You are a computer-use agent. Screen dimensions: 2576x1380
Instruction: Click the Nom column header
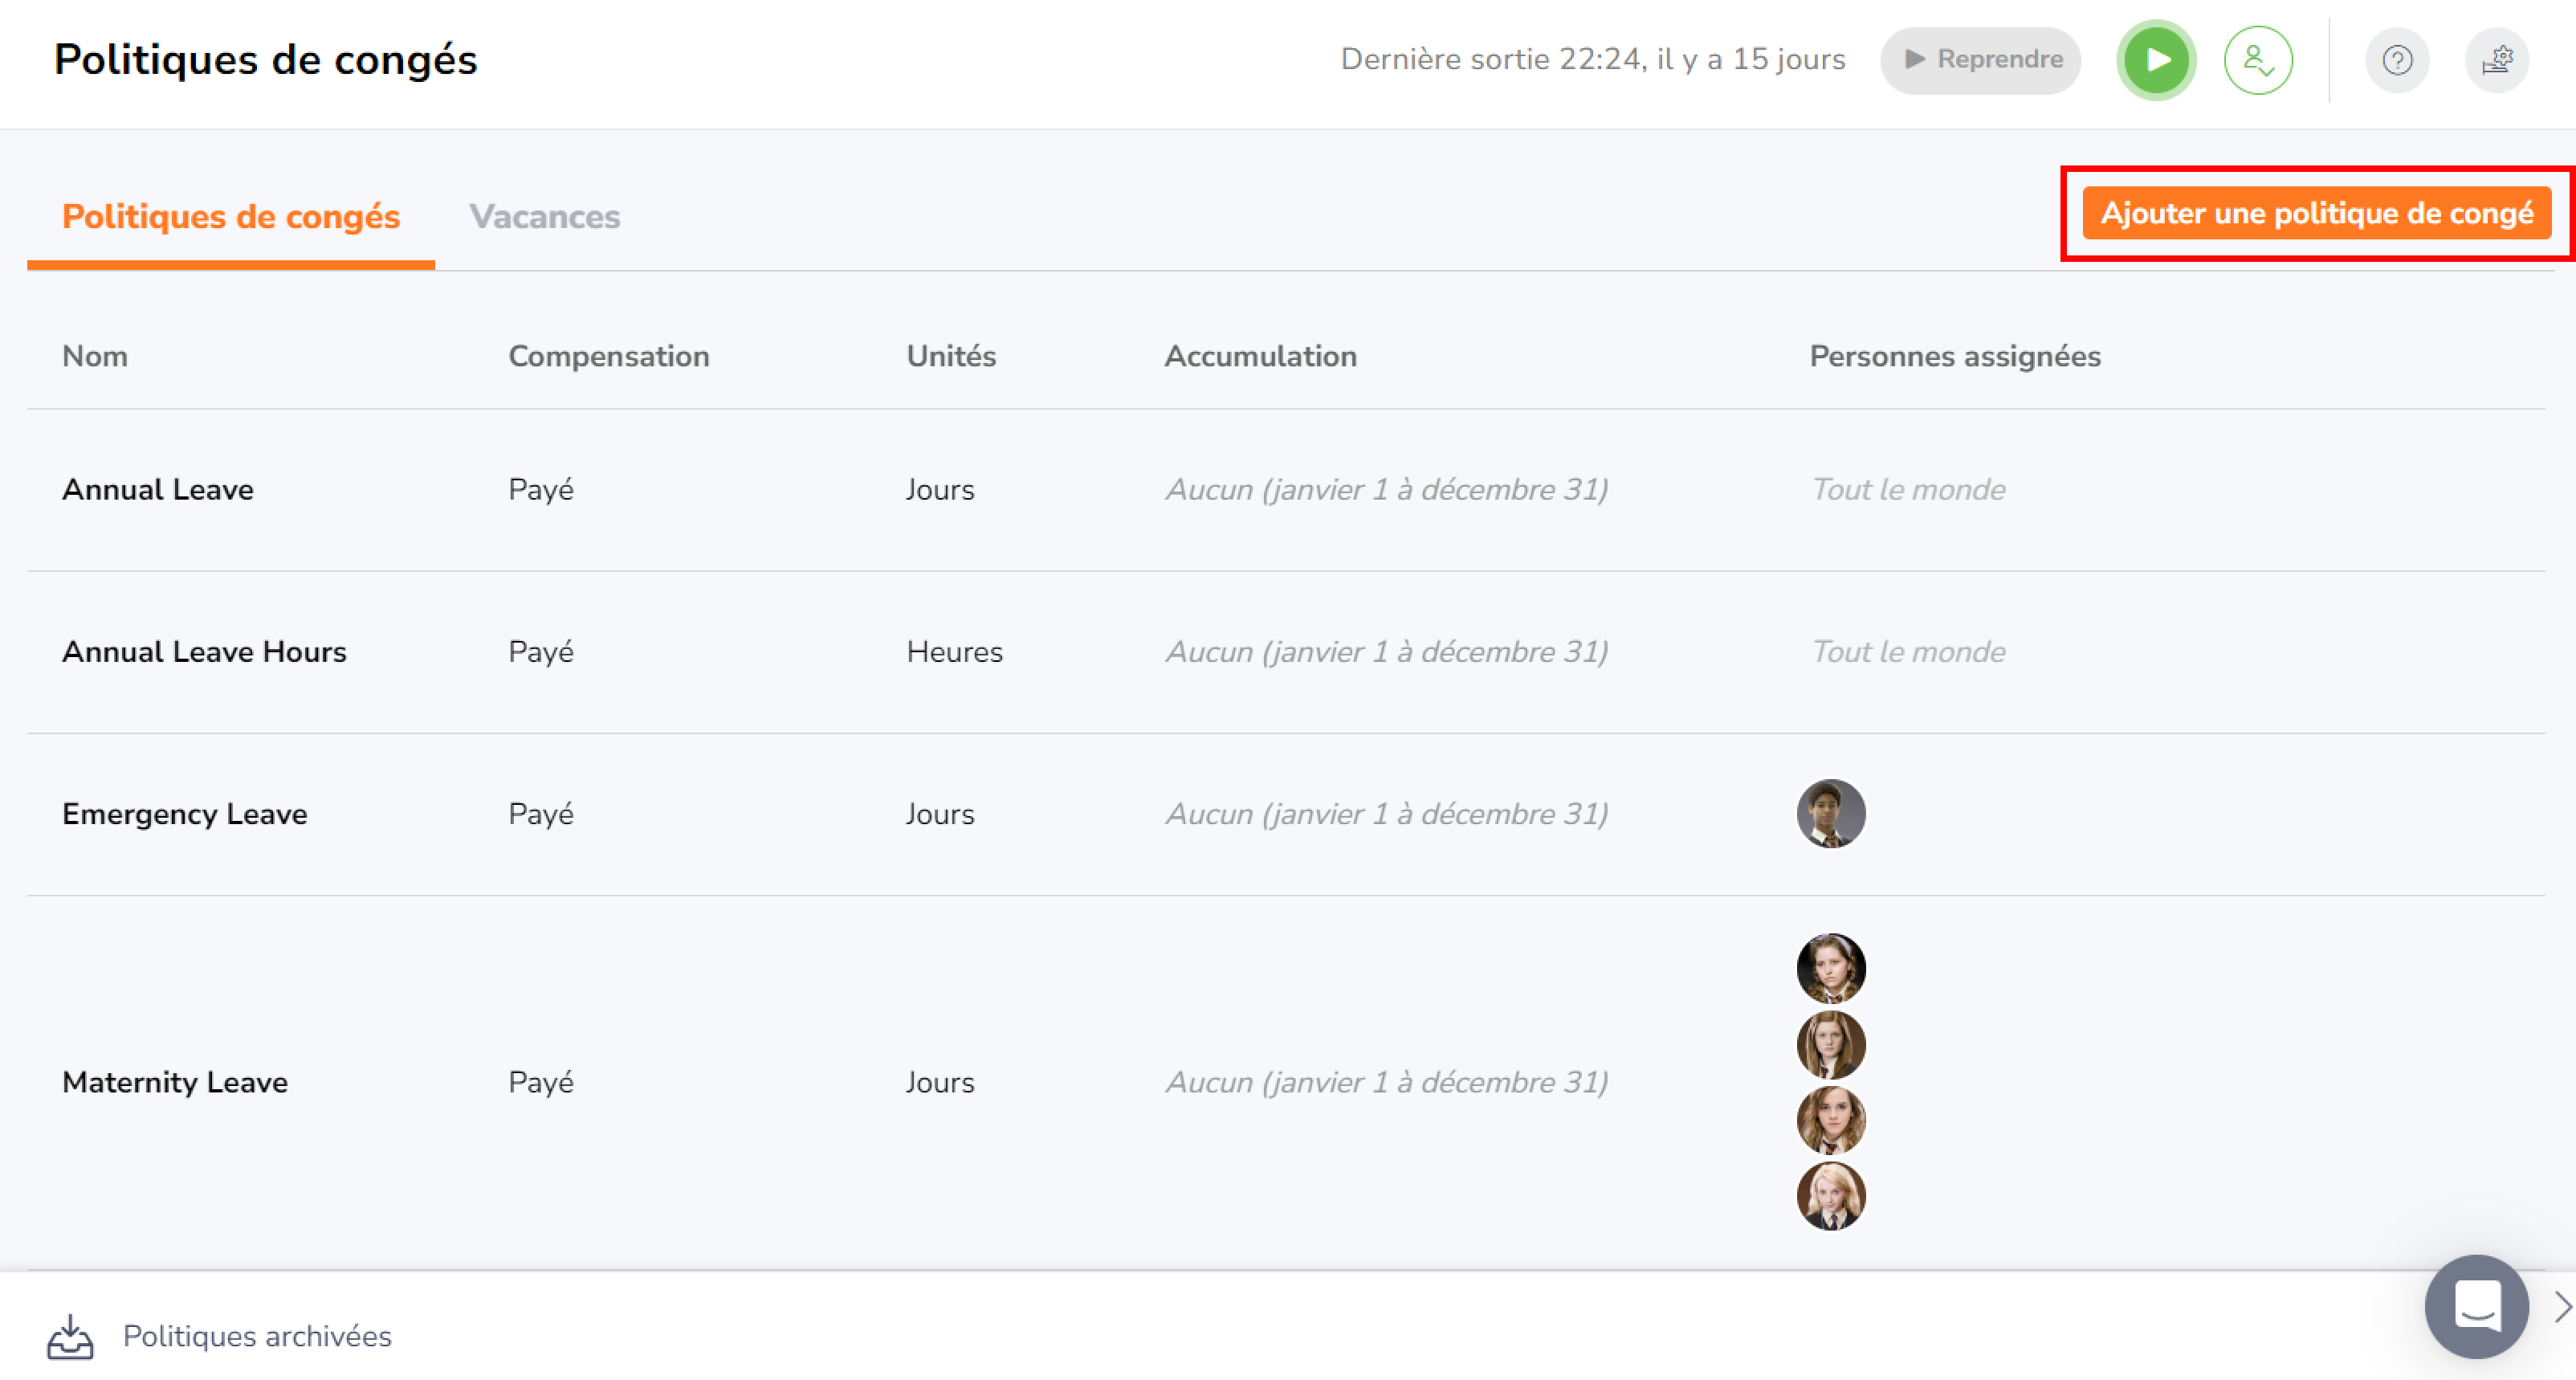(x=95, y=356)
